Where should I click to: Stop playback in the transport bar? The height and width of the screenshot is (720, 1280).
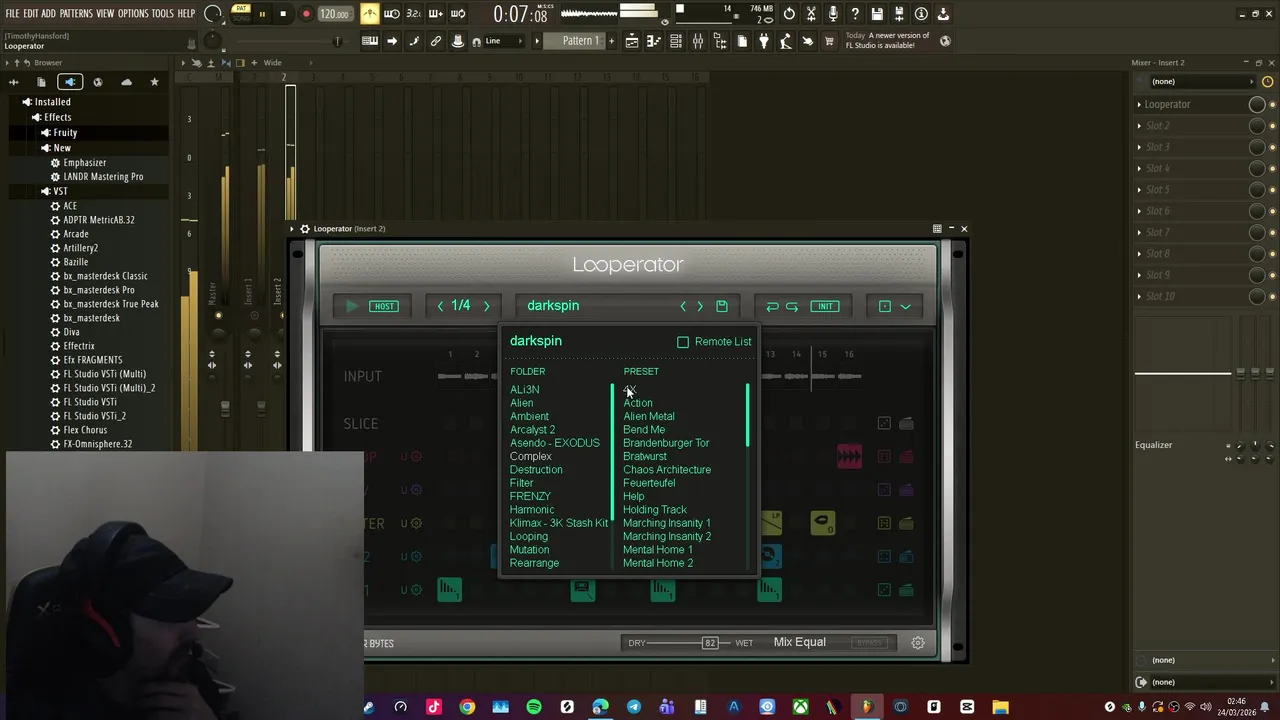283,14
